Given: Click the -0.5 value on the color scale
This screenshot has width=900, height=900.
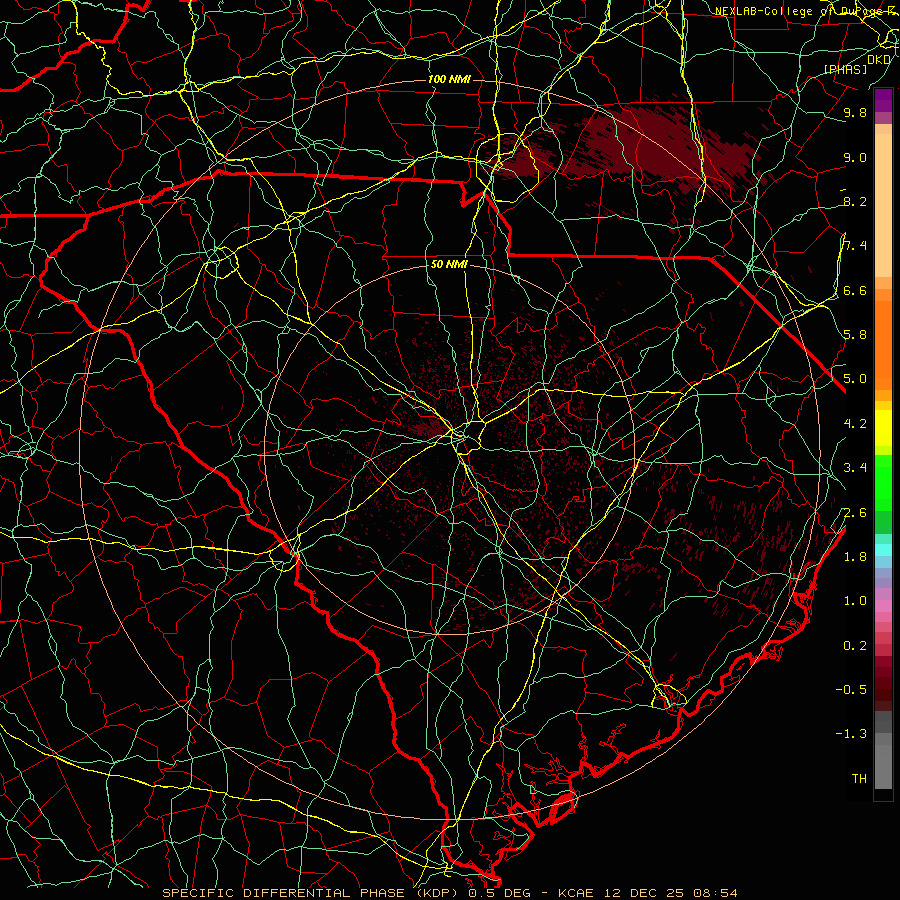Looking at the screenshot, I should click(x=851, y=689).
